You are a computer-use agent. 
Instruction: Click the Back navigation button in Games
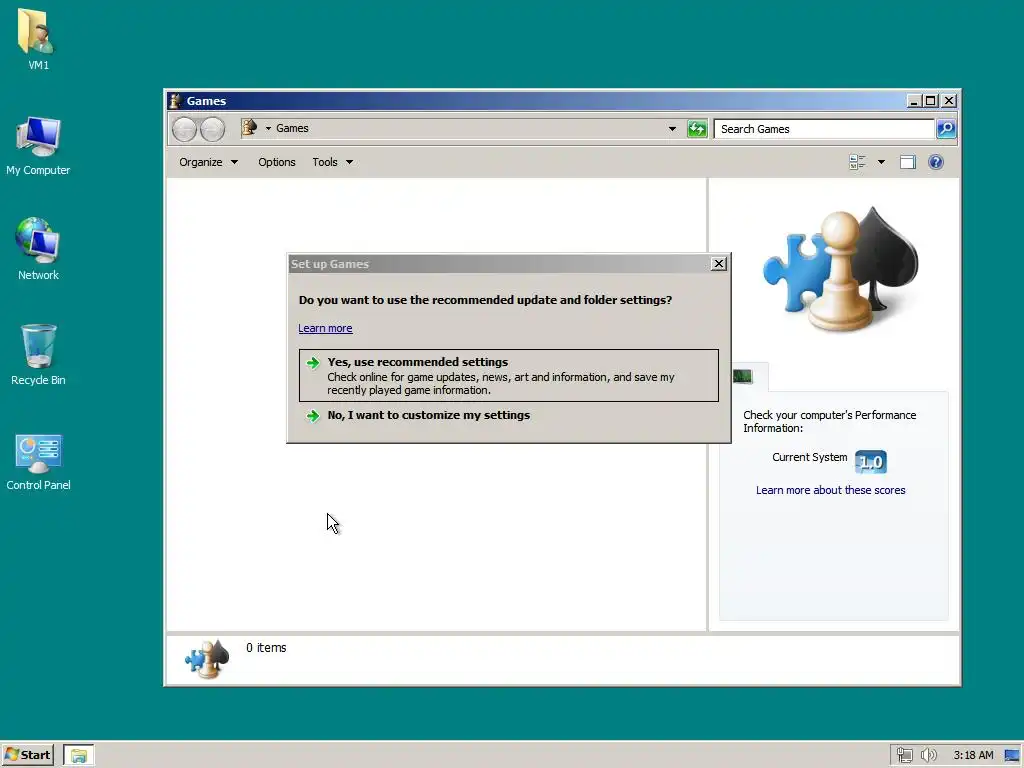click(185, 129)
